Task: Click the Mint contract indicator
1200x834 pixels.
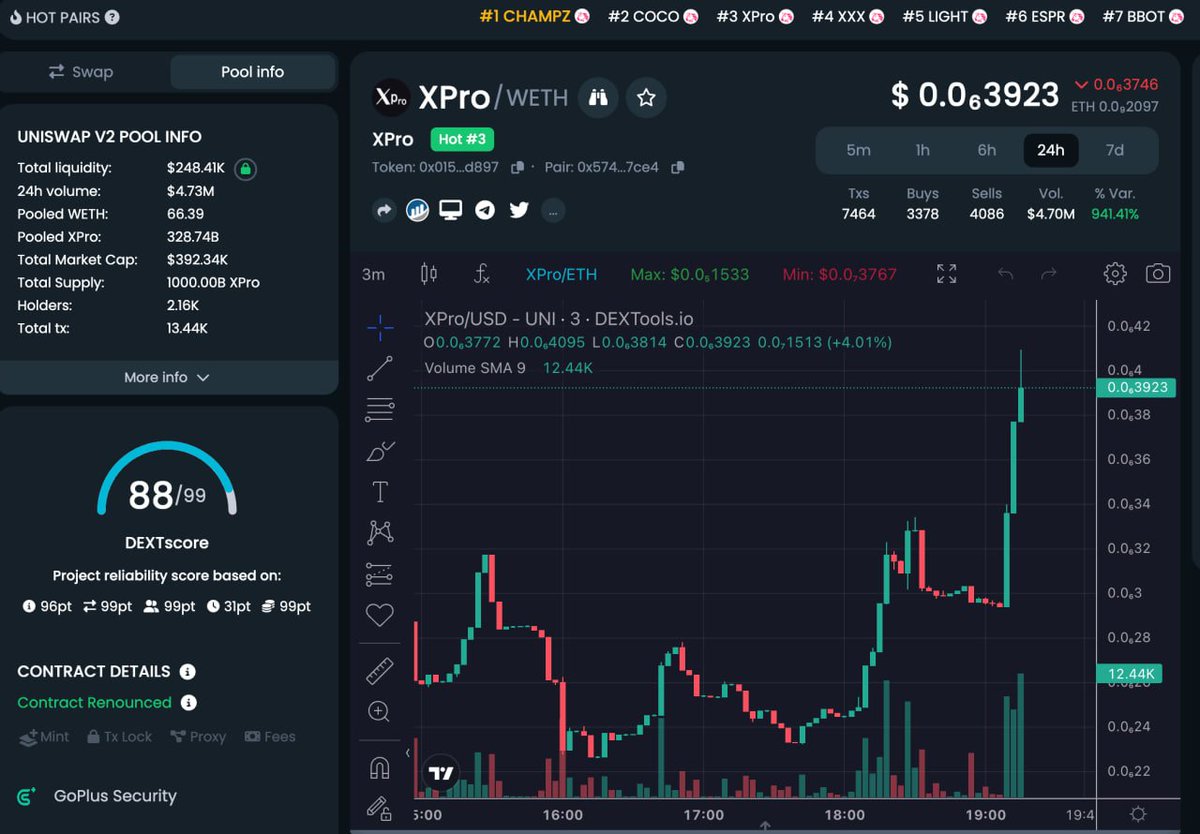Action: [x=44, y=736]
